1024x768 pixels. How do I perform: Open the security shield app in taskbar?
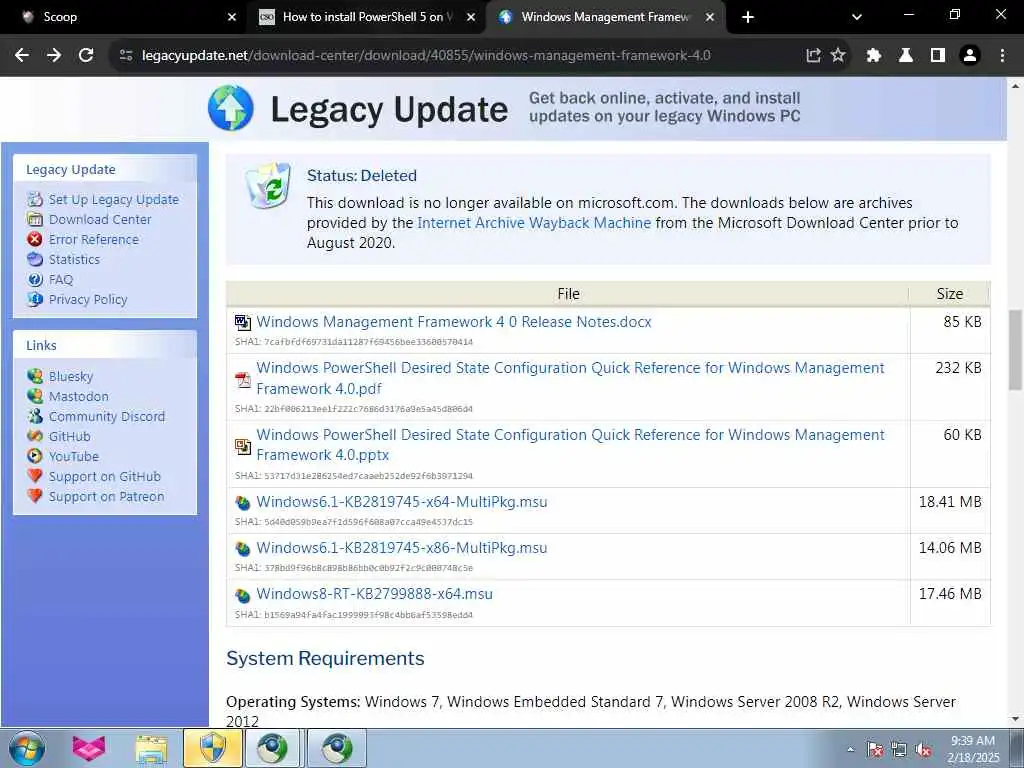(213, 748)
